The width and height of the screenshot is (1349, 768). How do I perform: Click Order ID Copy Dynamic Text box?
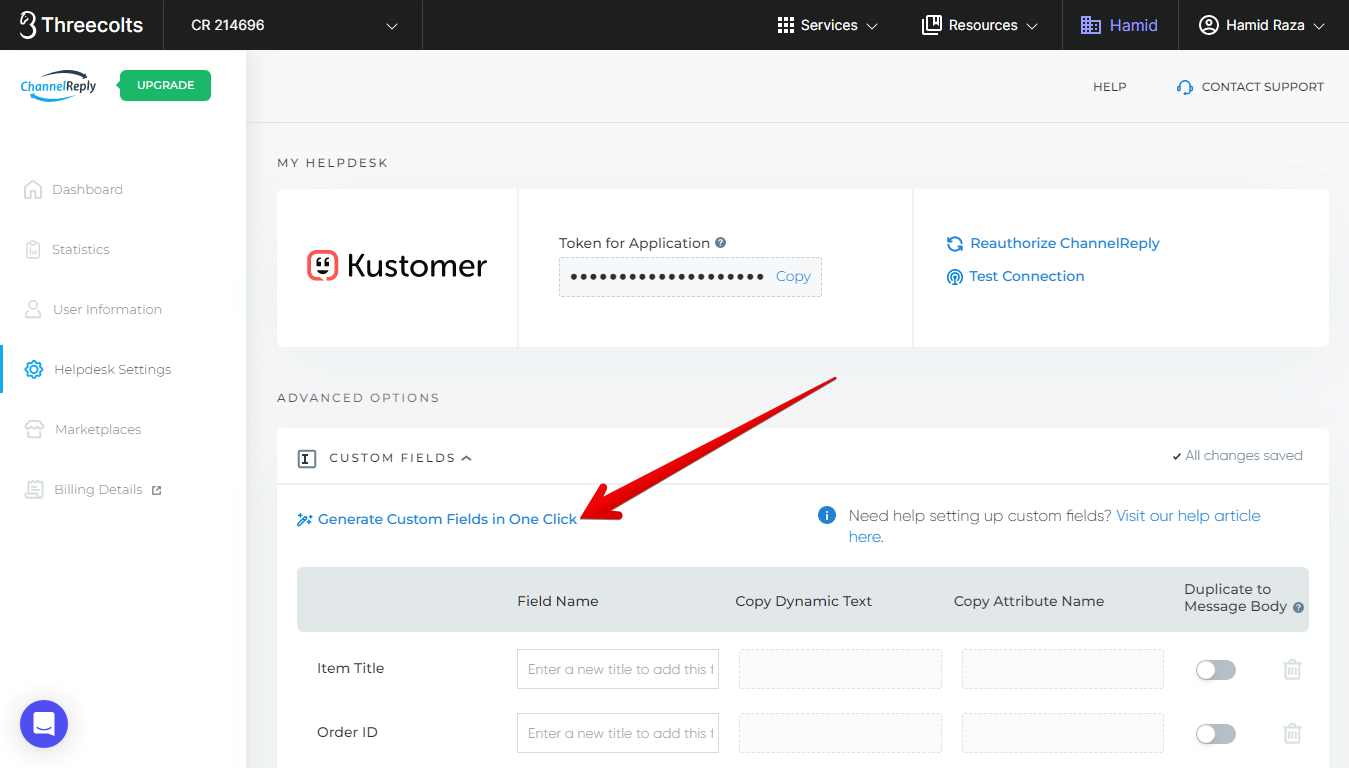[x=840, y=733]
